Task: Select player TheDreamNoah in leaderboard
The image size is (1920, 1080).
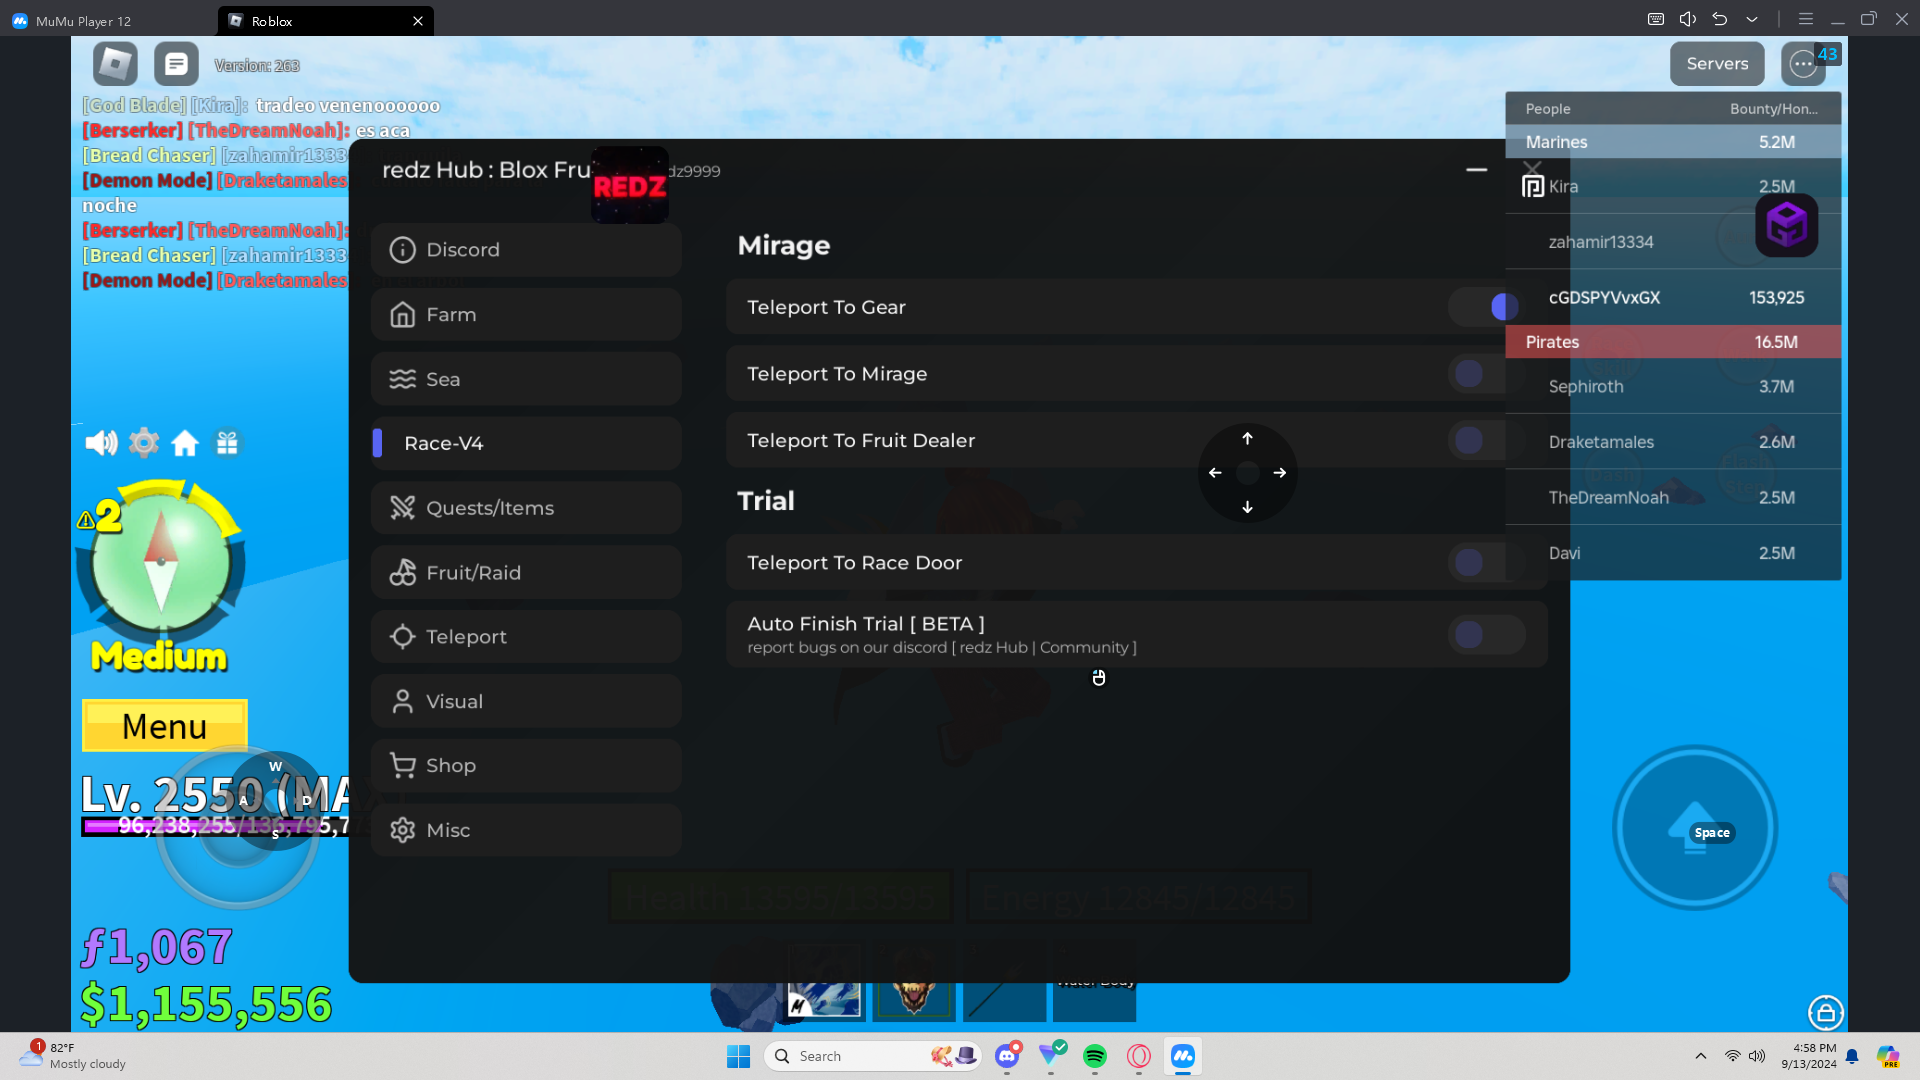Action: tap(1673, 498)
